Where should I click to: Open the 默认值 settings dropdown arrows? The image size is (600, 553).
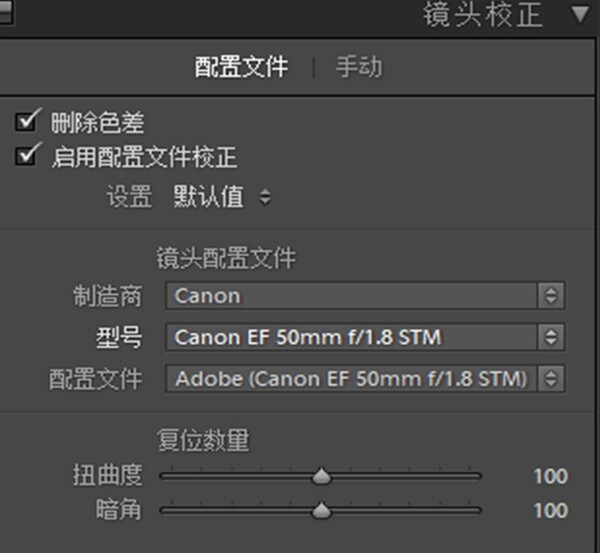click(x=265, y=197)
